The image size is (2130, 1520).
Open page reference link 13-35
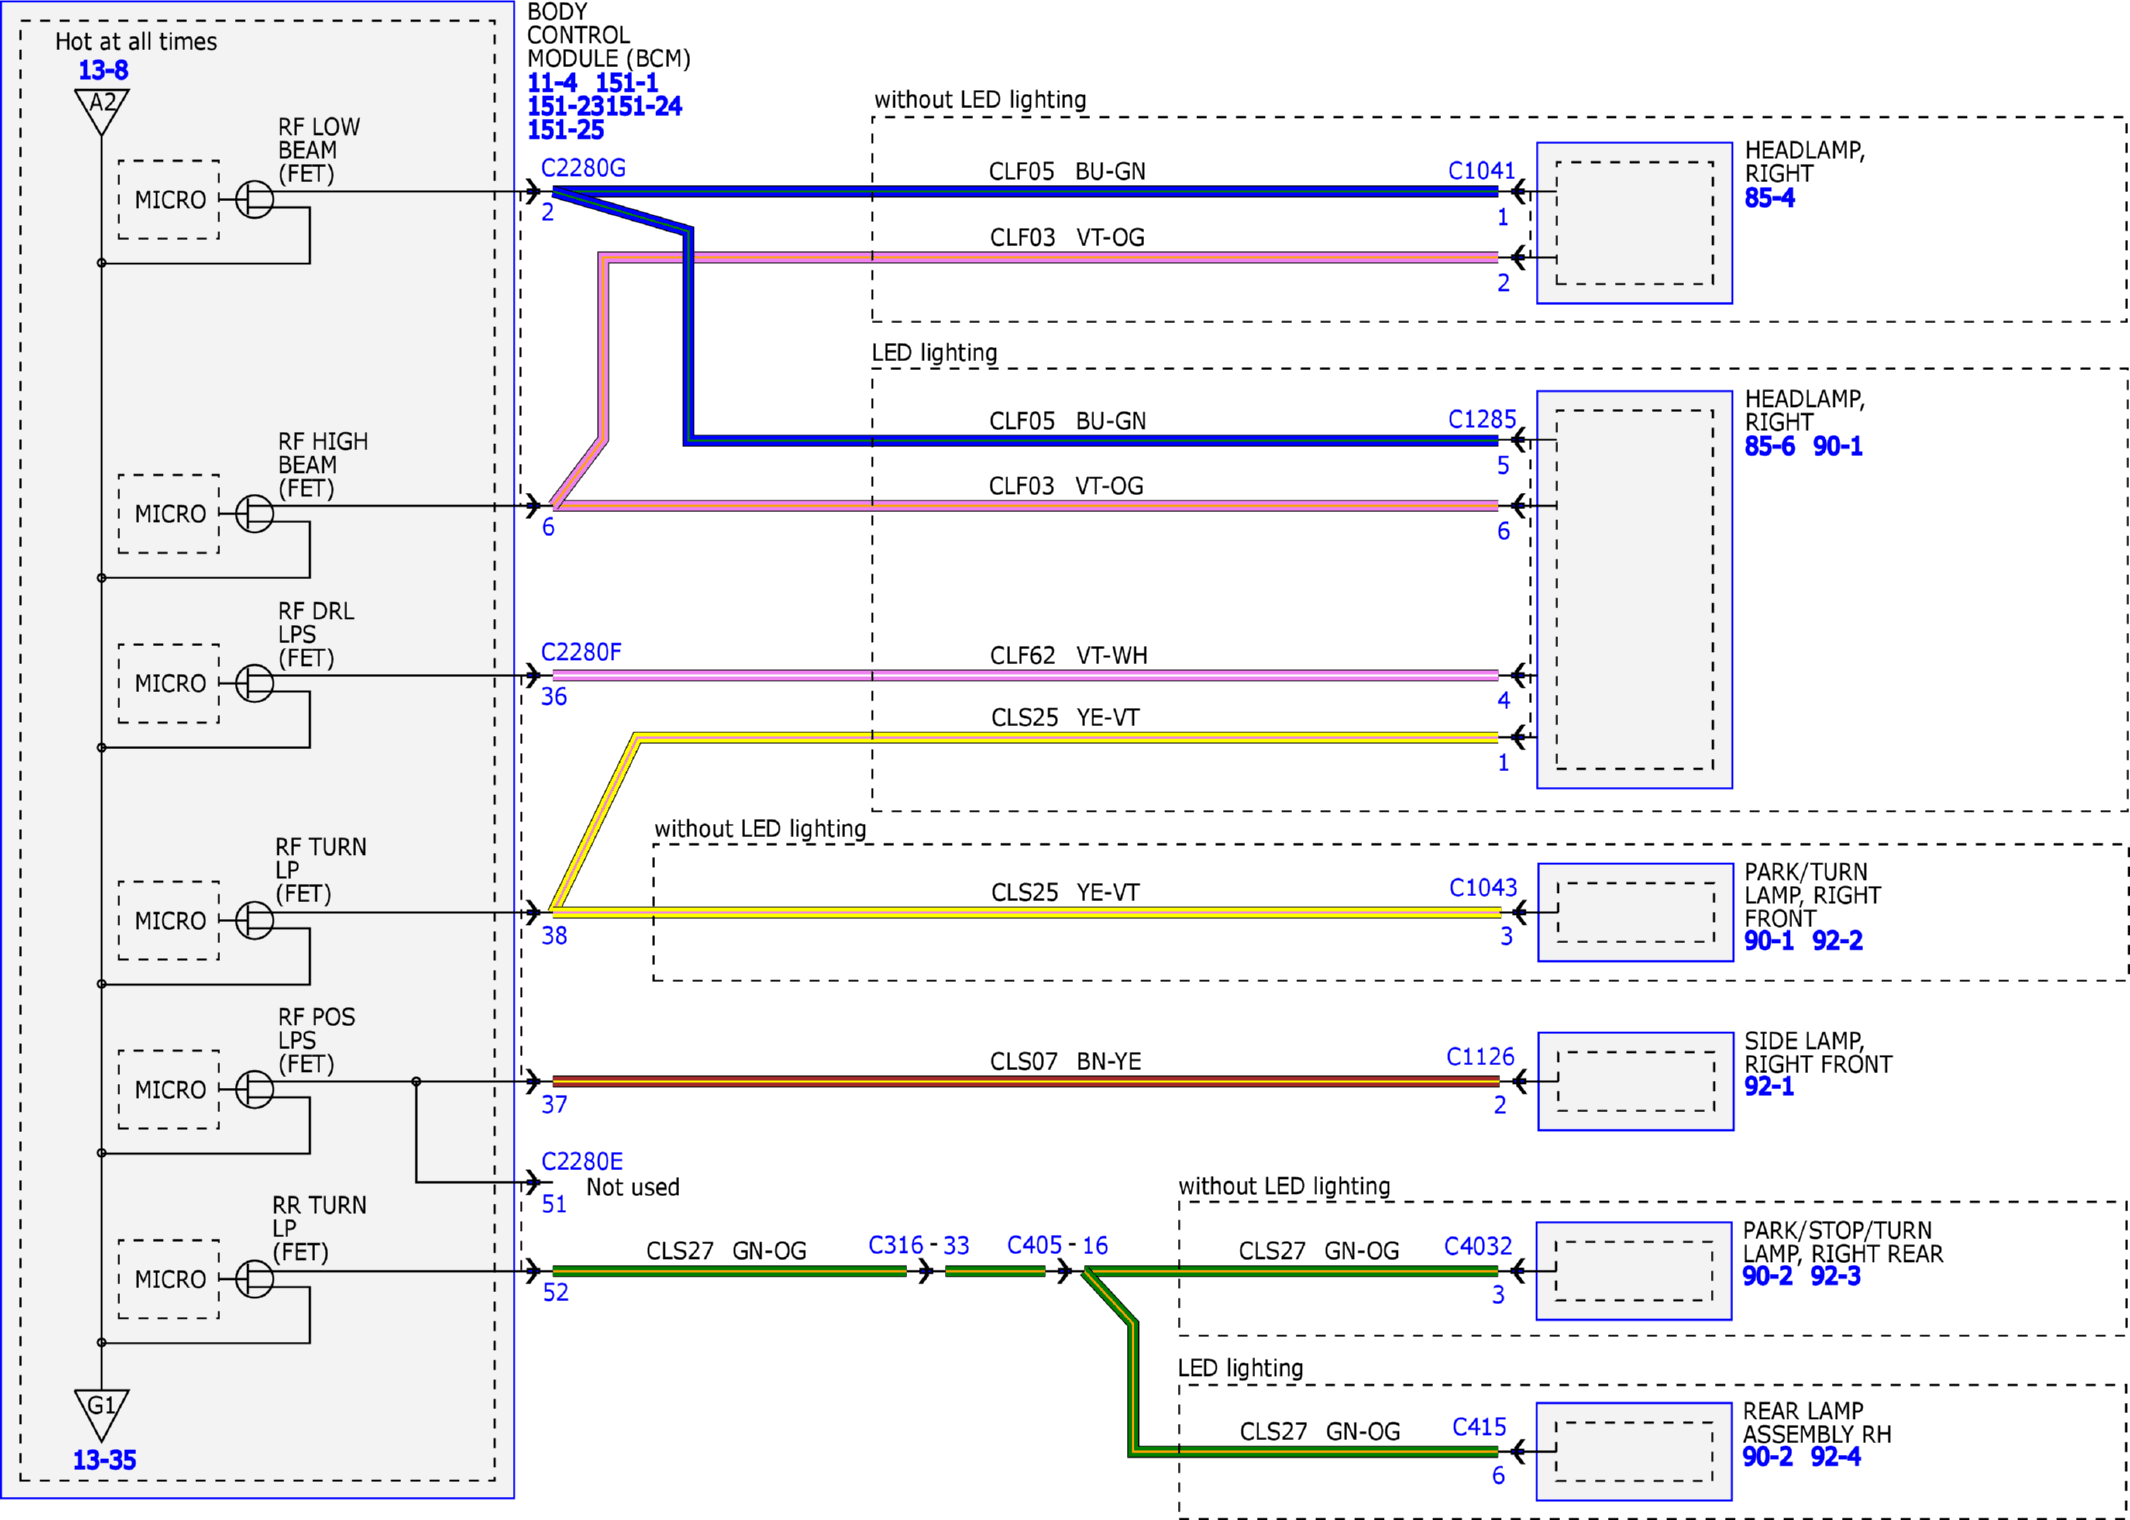coord(104,1460)
